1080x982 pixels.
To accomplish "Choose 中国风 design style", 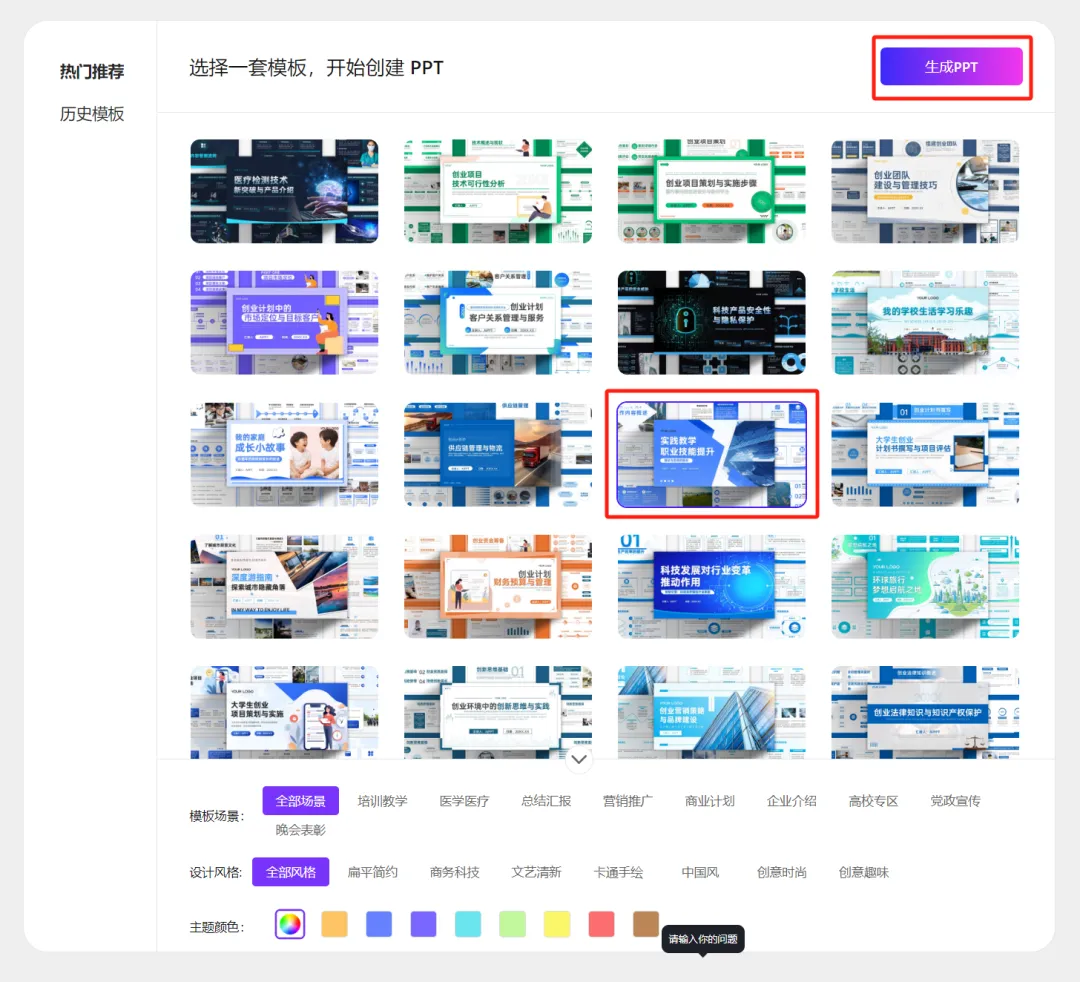I will [x=700, y=873].
